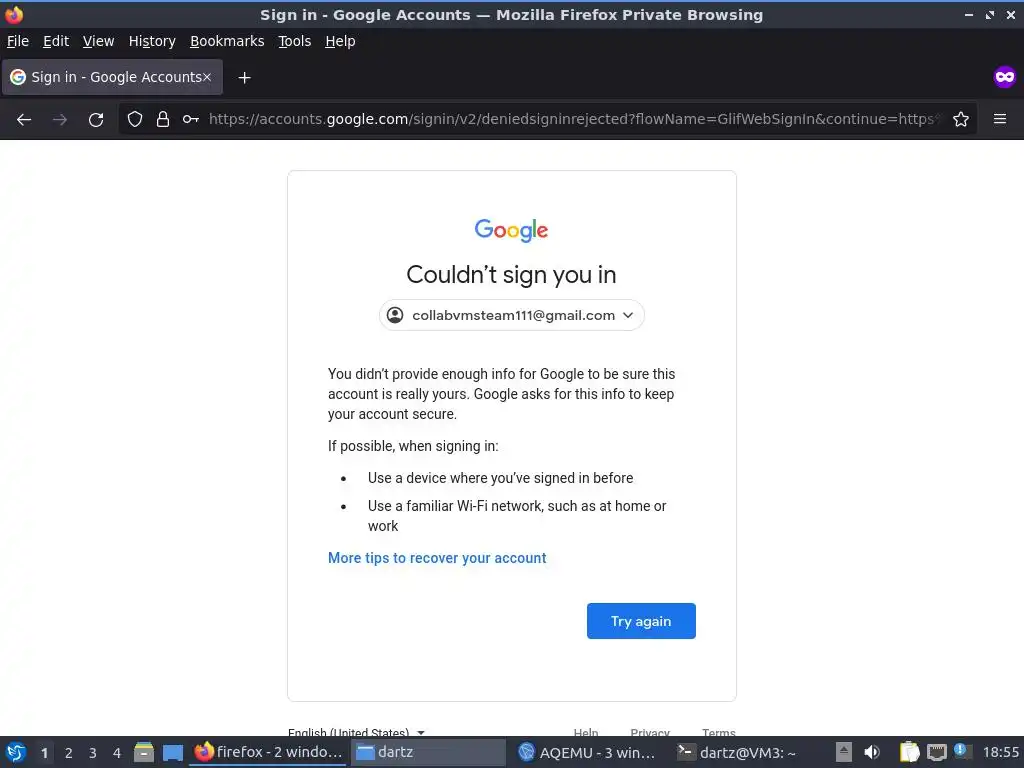This screenshot has width=1024, height=768.
Task: Expand the collabvmsteam111@gmail.com account selector
Action: point(512,315)
